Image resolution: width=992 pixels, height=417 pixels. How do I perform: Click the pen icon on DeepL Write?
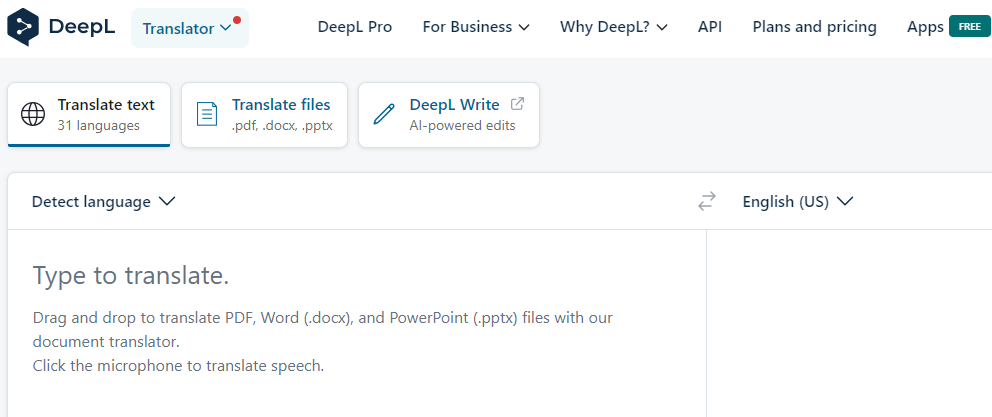click(384, 114)
